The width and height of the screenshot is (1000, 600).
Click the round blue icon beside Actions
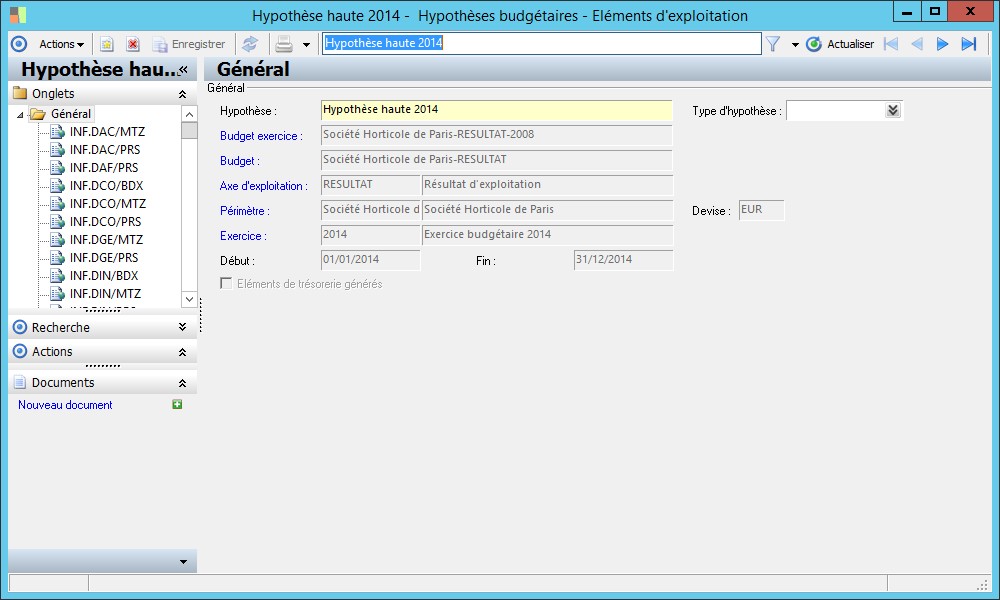[19, 44]
